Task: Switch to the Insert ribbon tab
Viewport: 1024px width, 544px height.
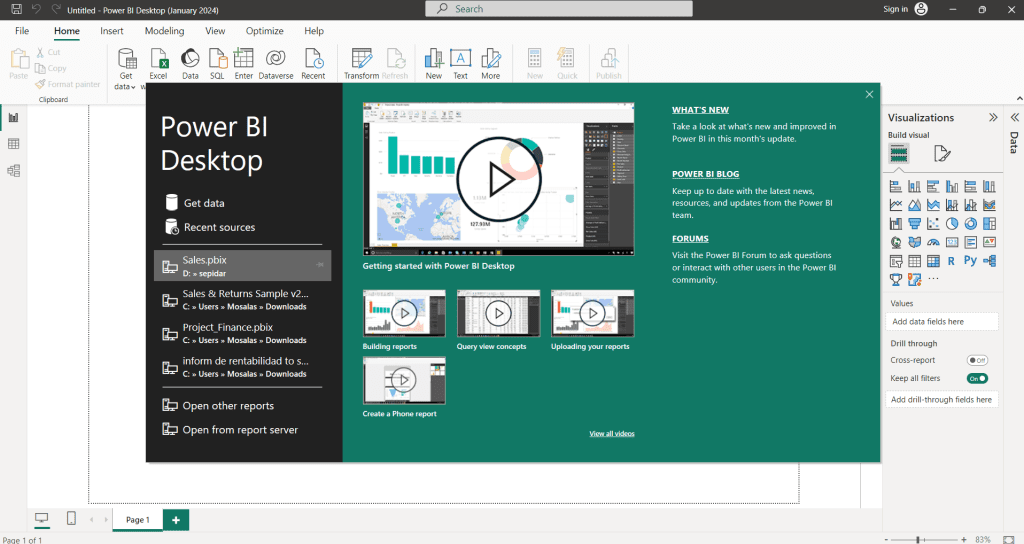Action: [112, 31]
